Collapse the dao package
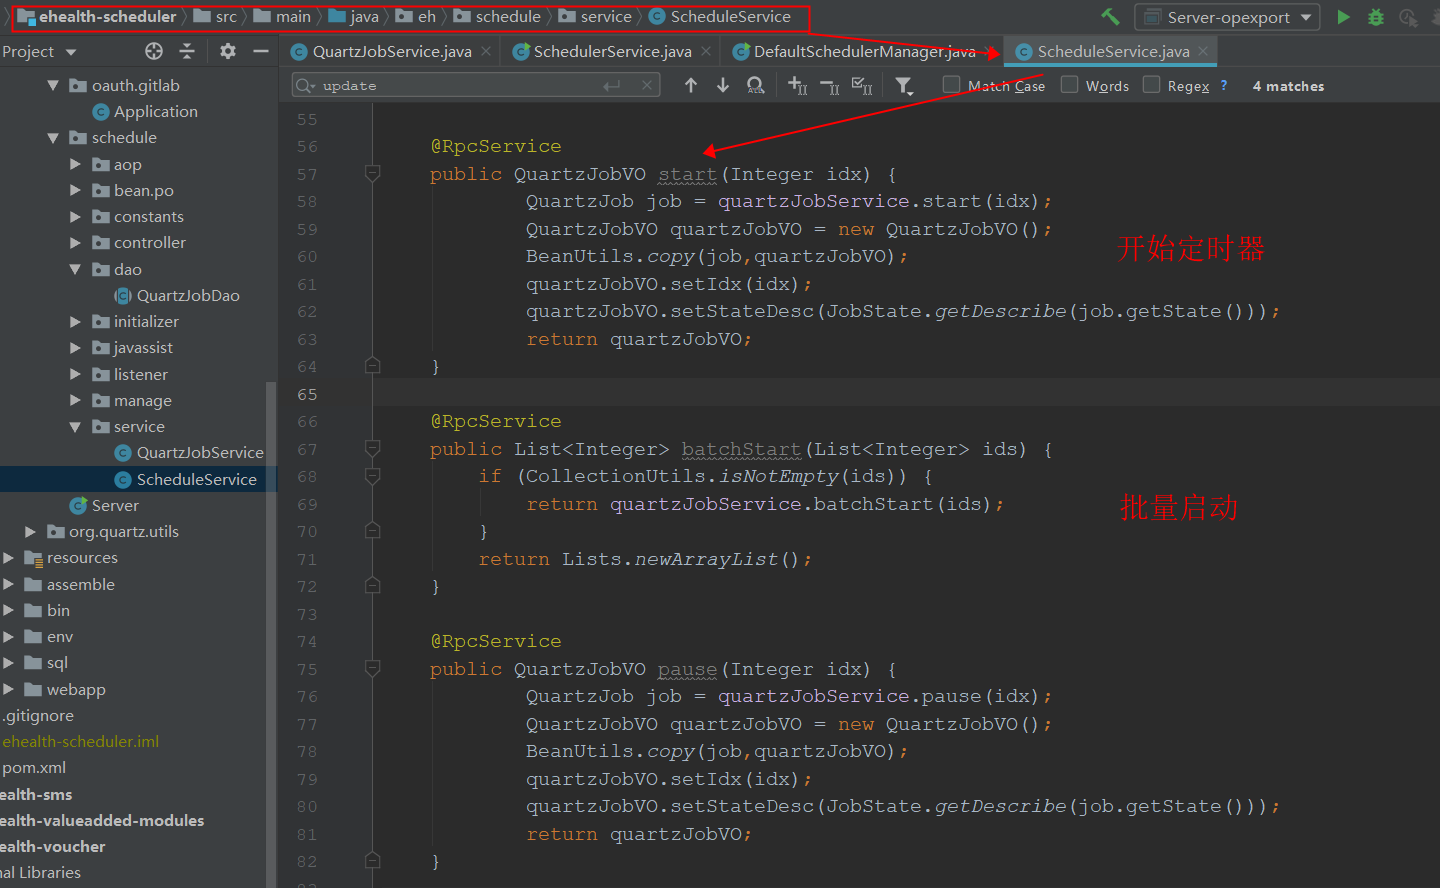The height and width of the screenshot is (888, 1440). (x=76, y=269)
